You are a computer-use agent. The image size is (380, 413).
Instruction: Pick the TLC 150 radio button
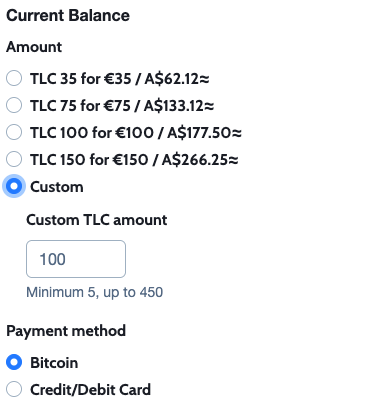click(x=14, y=159)
